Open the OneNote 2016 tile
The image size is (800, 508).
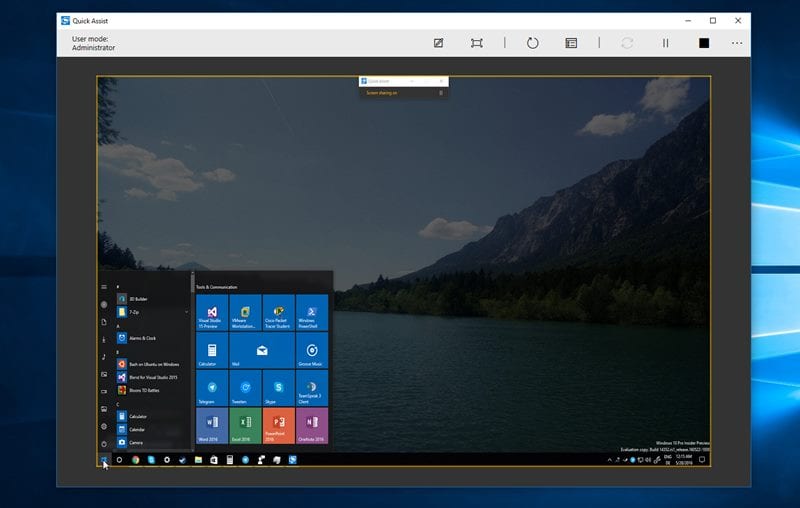[312, 425]
